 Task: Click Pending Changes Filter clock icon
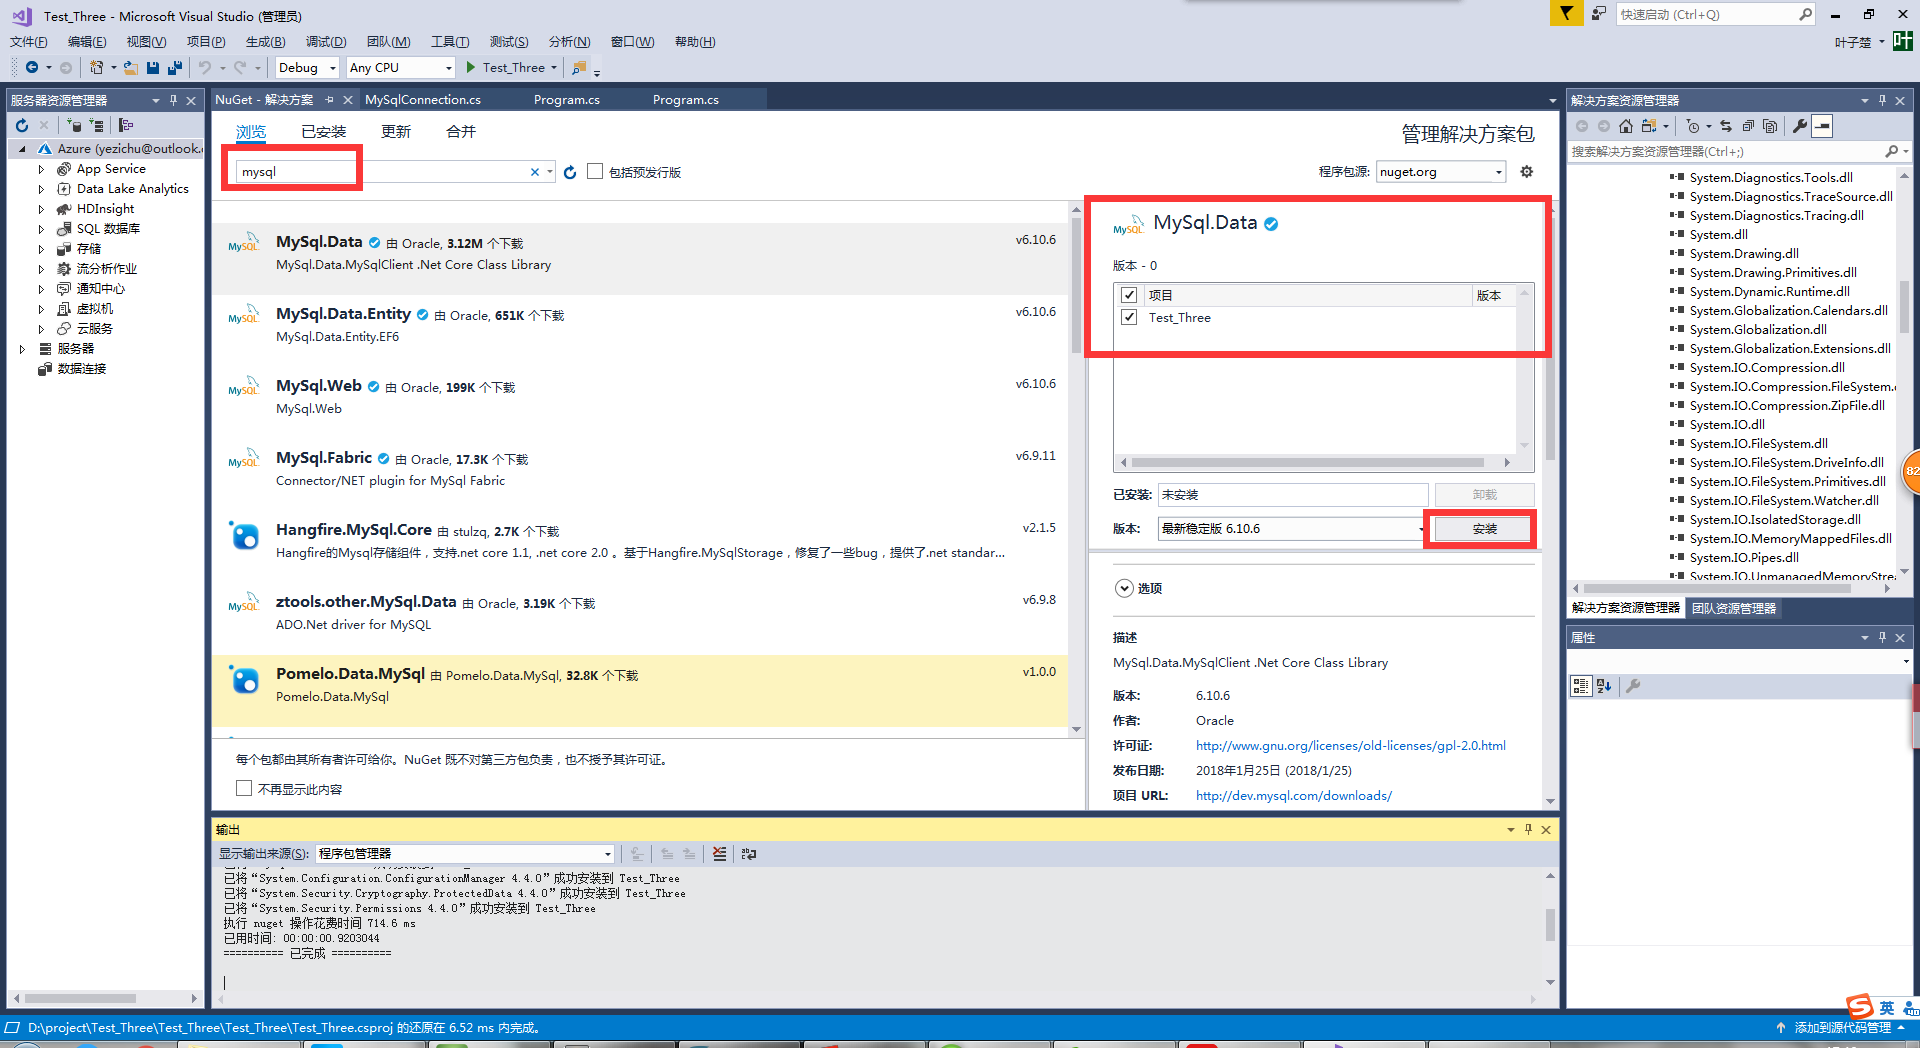[1693, 126]
